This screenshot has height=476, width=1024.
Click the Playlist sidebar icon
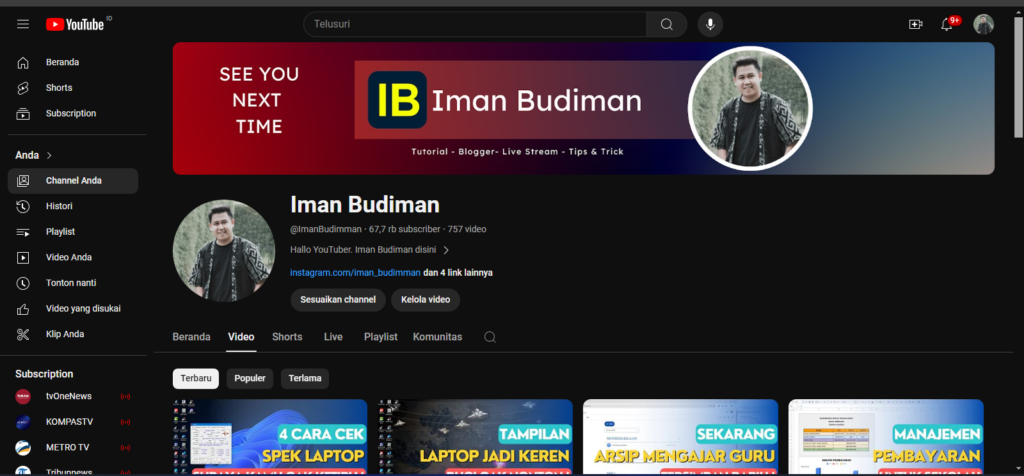tap(23, 232)
